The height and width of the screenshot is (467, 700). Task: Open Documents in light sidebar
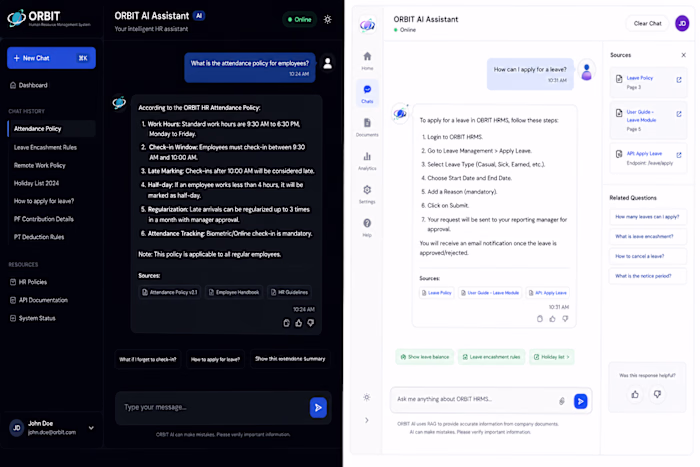pyautogui.click(x=367, y=127)
